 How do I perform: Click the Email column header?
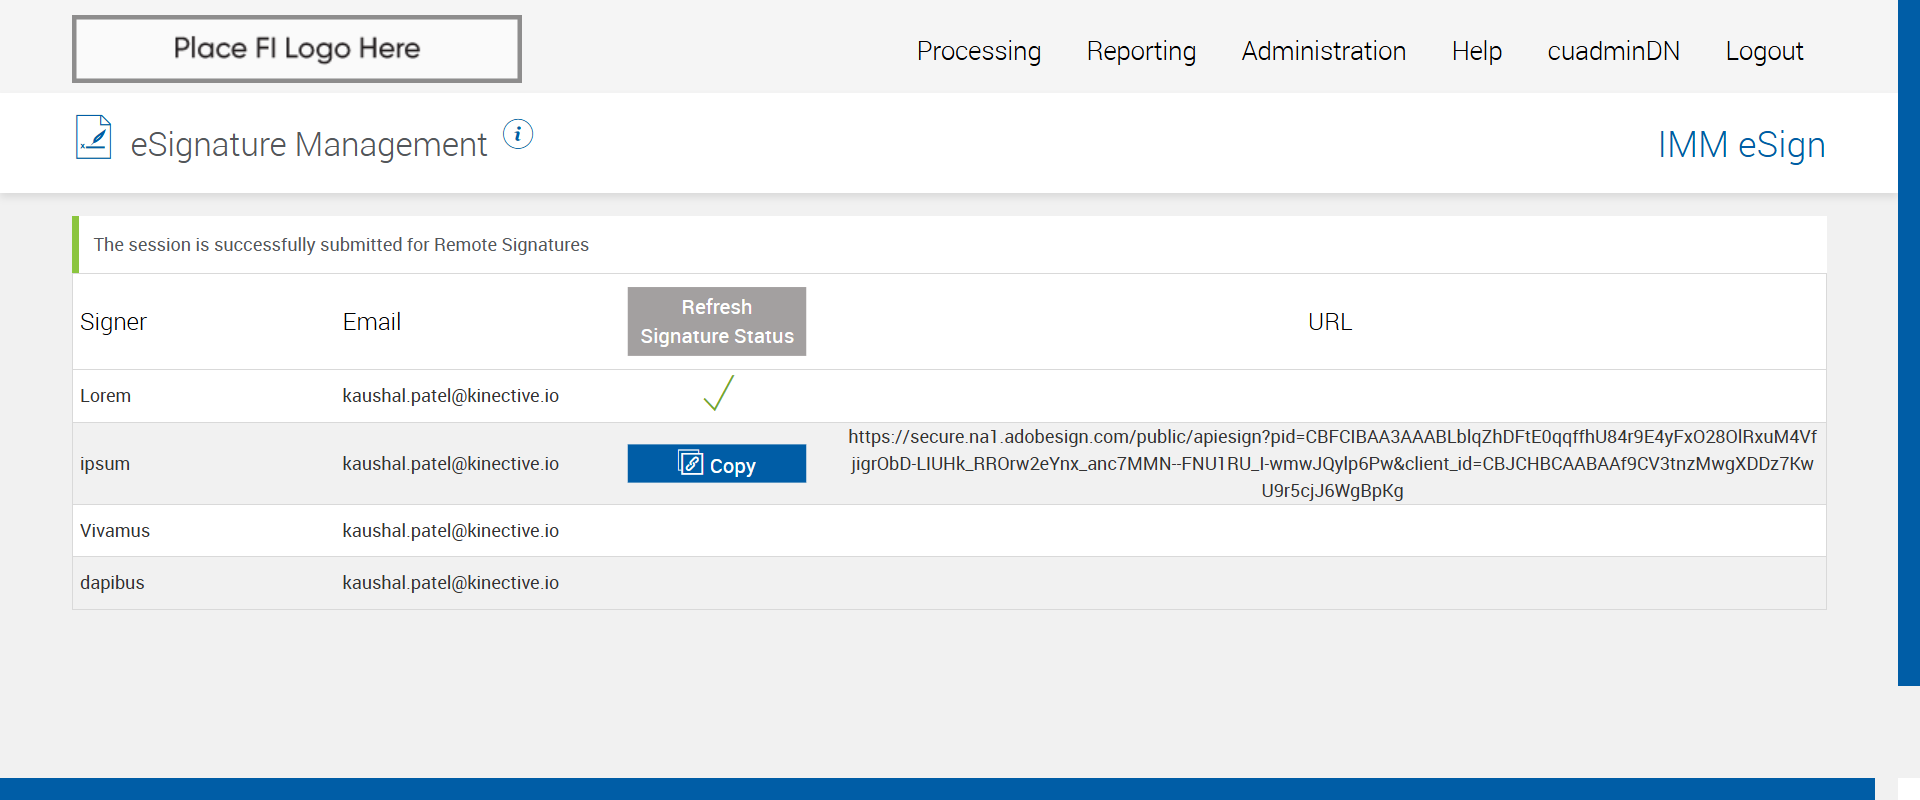point(371,322)
